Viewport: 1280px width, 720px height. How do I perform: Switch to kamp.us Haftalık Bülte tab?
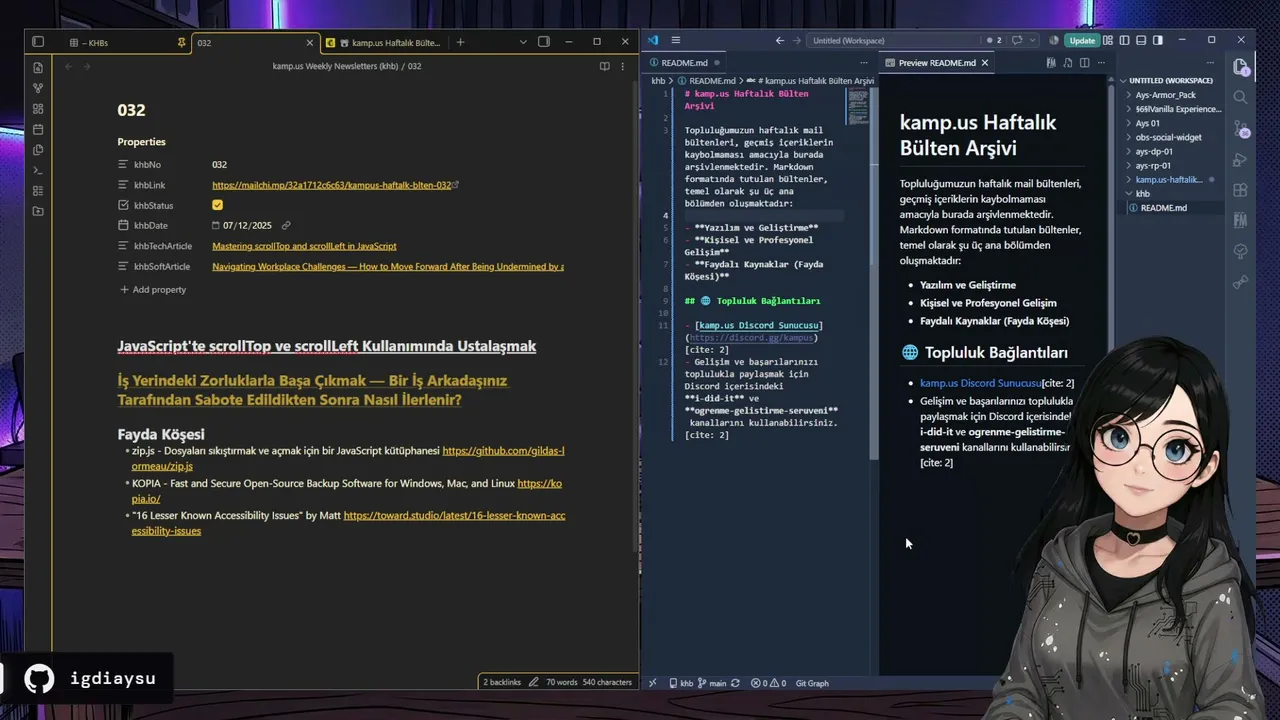(x=386, y=43)
